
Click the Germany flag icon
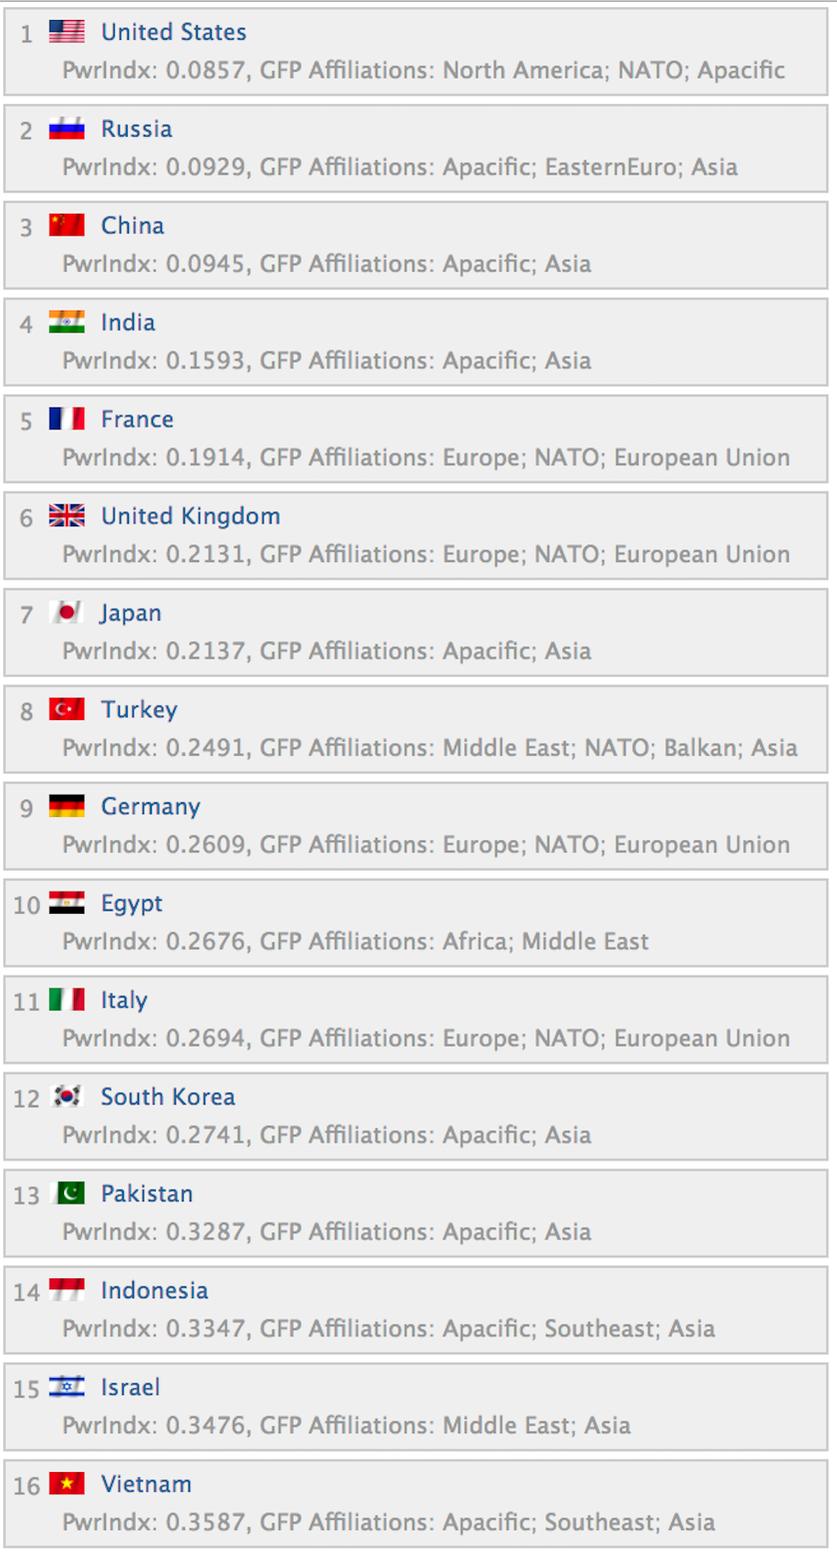[67, 806]
